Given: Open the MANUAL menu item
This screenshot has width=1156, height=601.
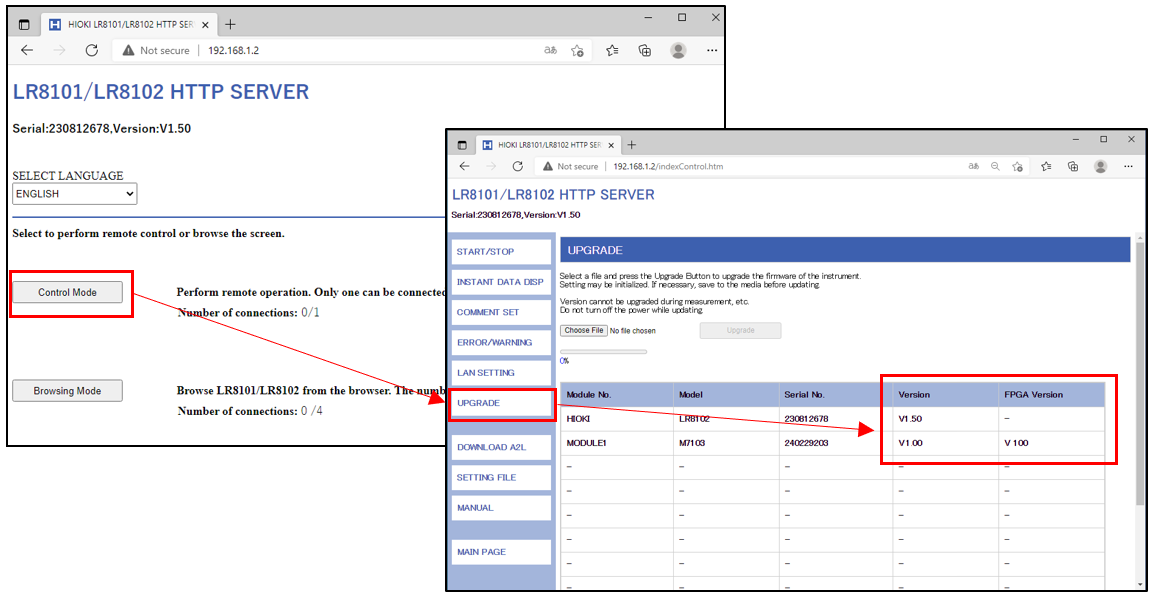Looking at the screenshot, I should pyautogui.click(x=501, y=507).
